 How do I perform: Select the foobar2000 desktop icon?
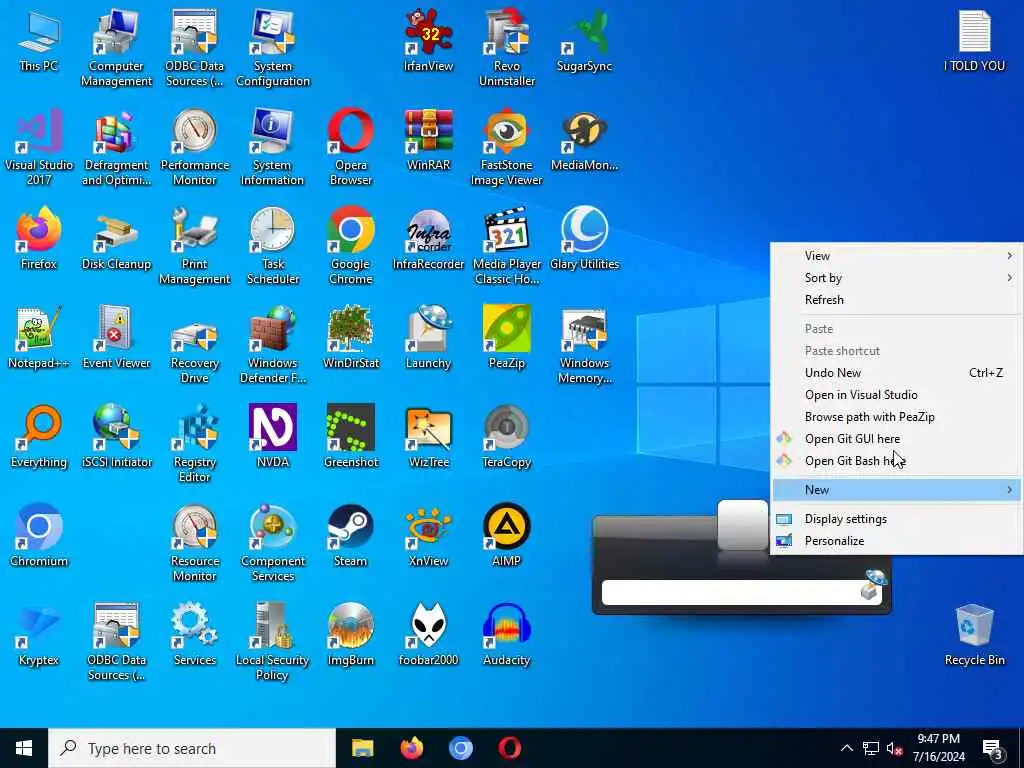(428, 634)
